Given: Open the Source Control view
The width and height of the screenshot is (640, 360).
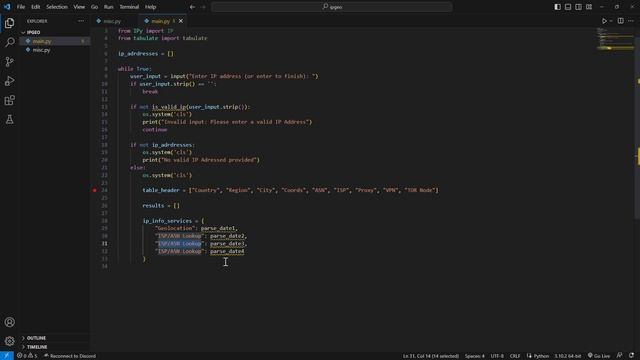Looking at the screenshot, I should [9, 62].
